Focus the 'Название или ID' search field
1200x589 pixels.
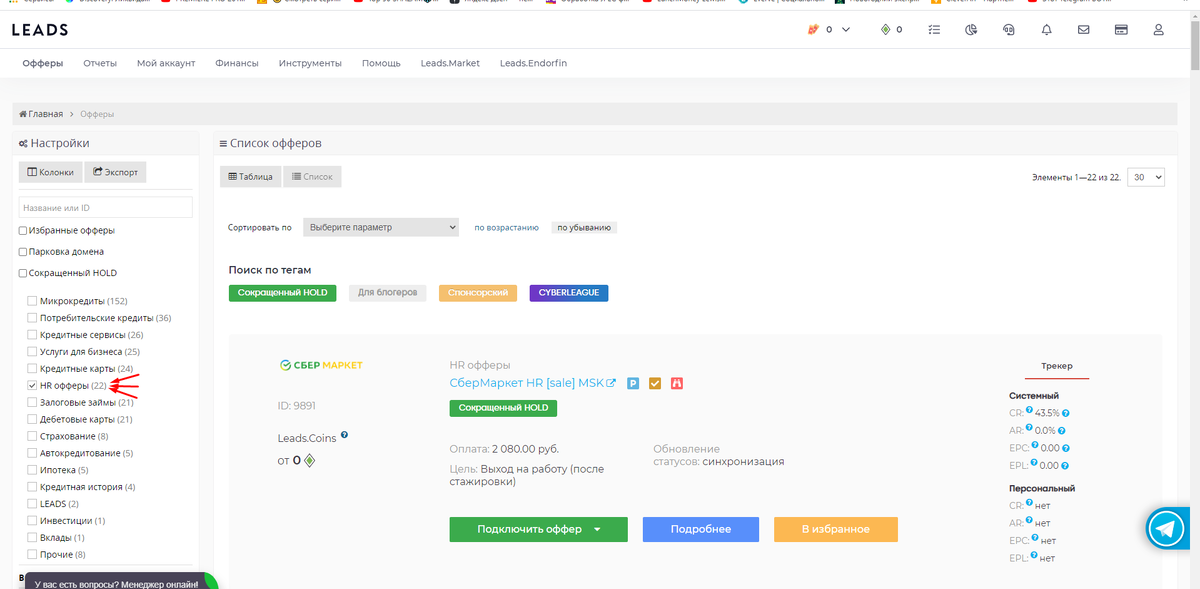(x=106, y=207)
